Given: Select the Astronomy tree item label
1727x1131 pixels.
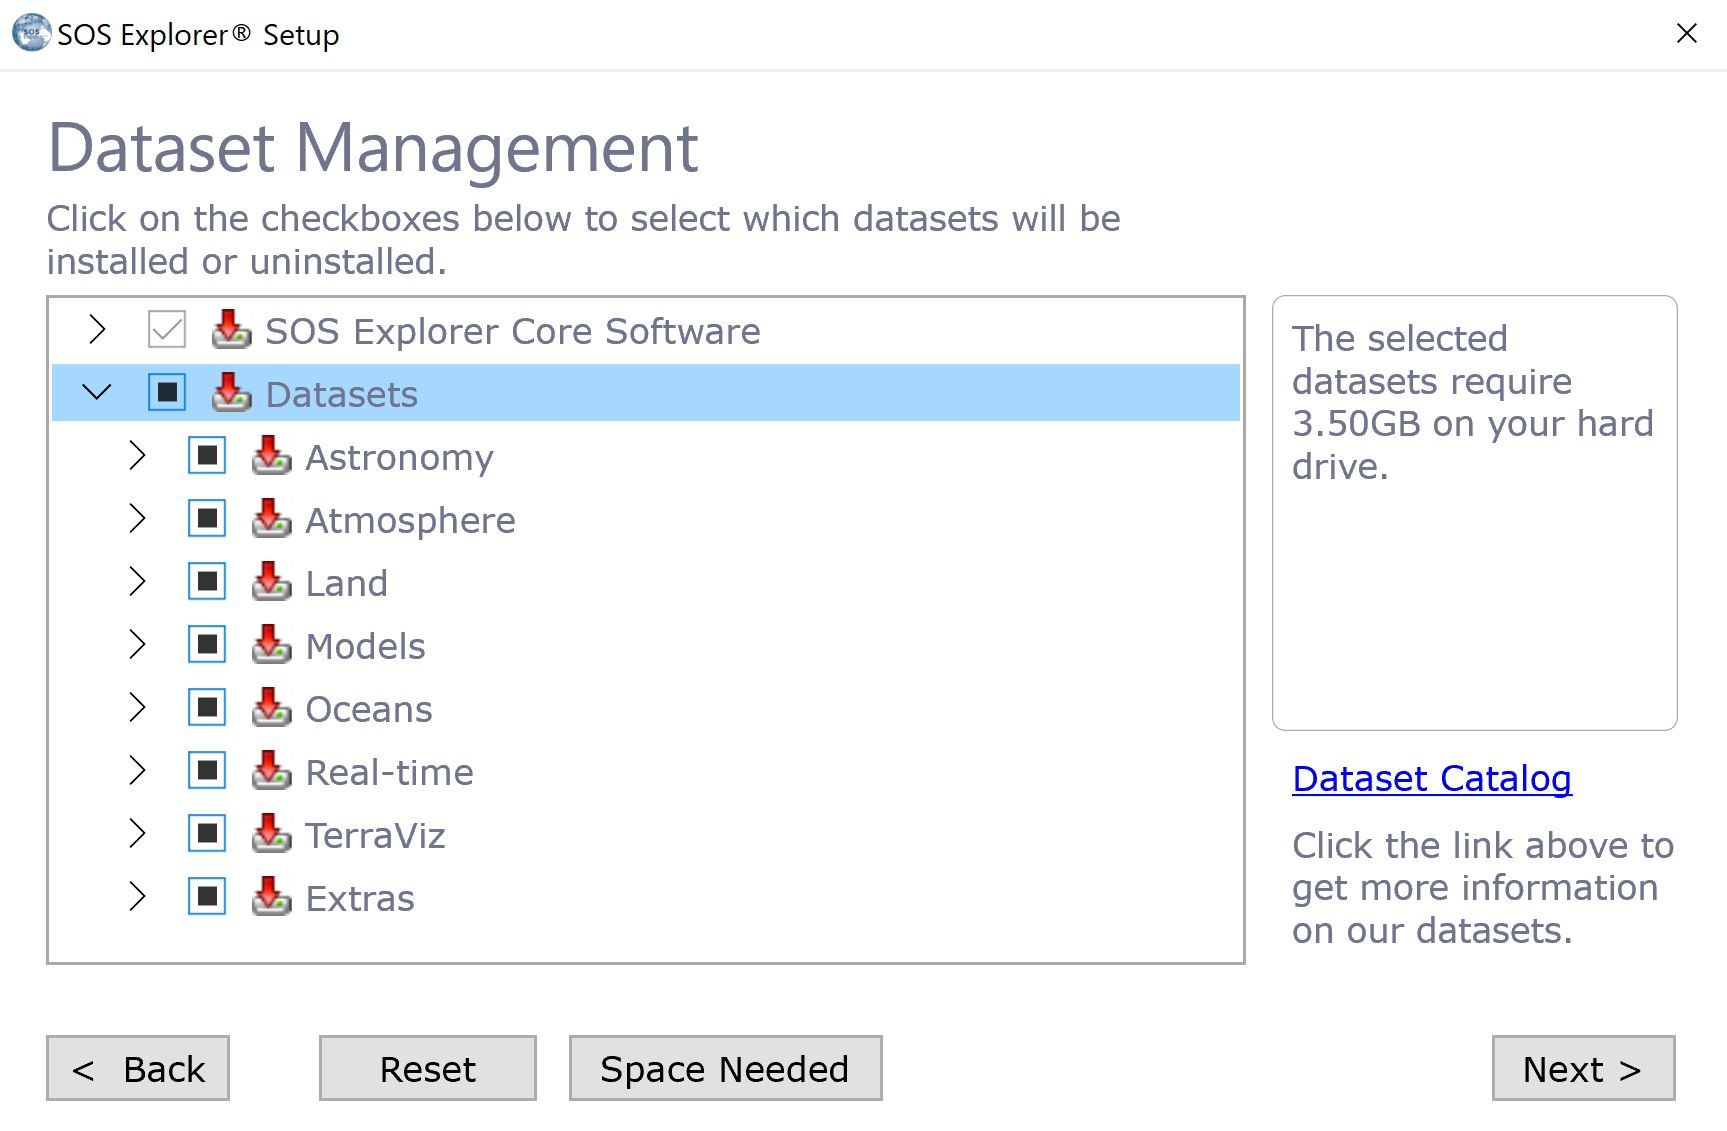Looking at the screenshot, I should pos(399,458).
